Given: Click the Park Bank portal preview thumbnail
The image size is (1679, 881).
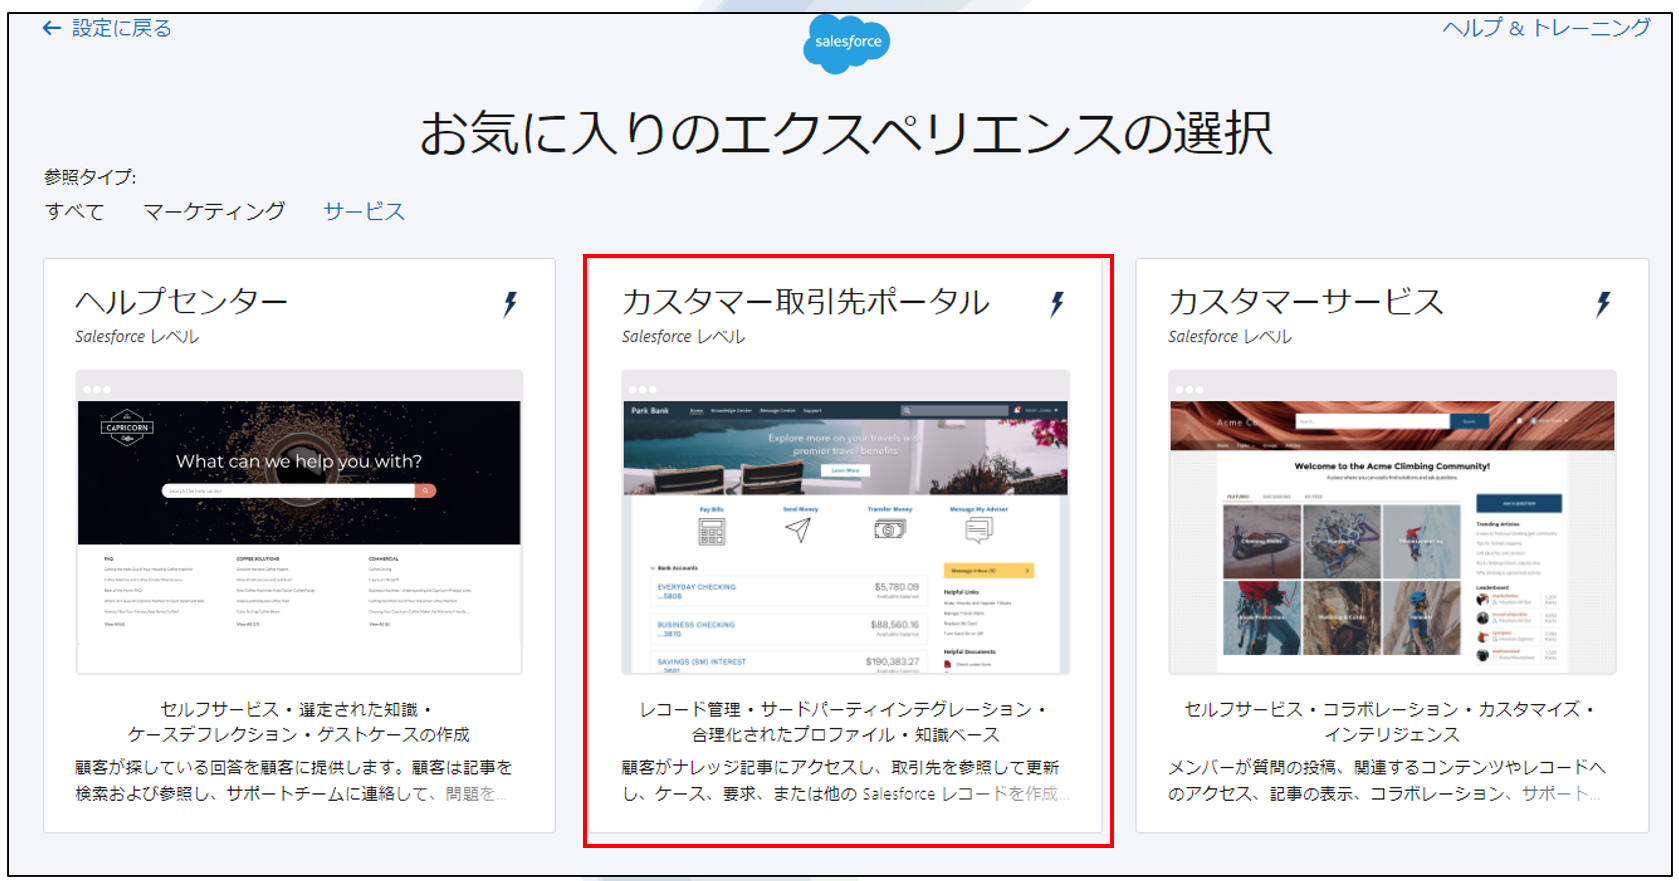Looking at the screenshot, I should coord(845,523).
